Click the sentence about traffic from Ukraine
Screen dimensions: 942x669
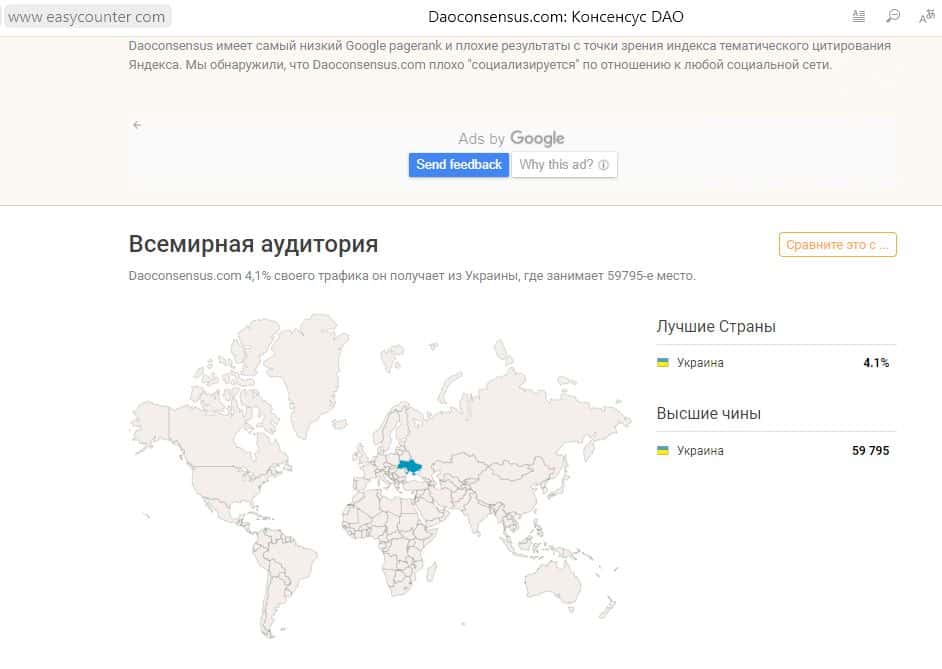tap(412, 276)
